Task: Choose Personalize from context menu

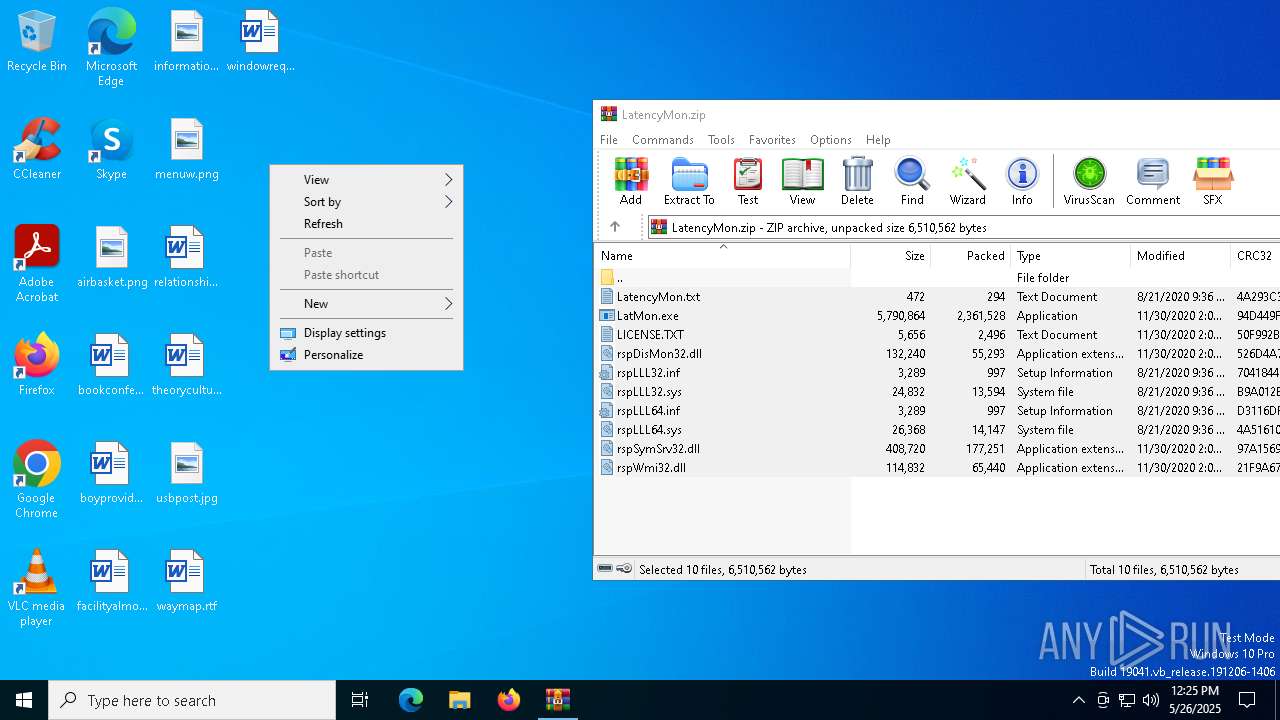Action: click(366, 355)
